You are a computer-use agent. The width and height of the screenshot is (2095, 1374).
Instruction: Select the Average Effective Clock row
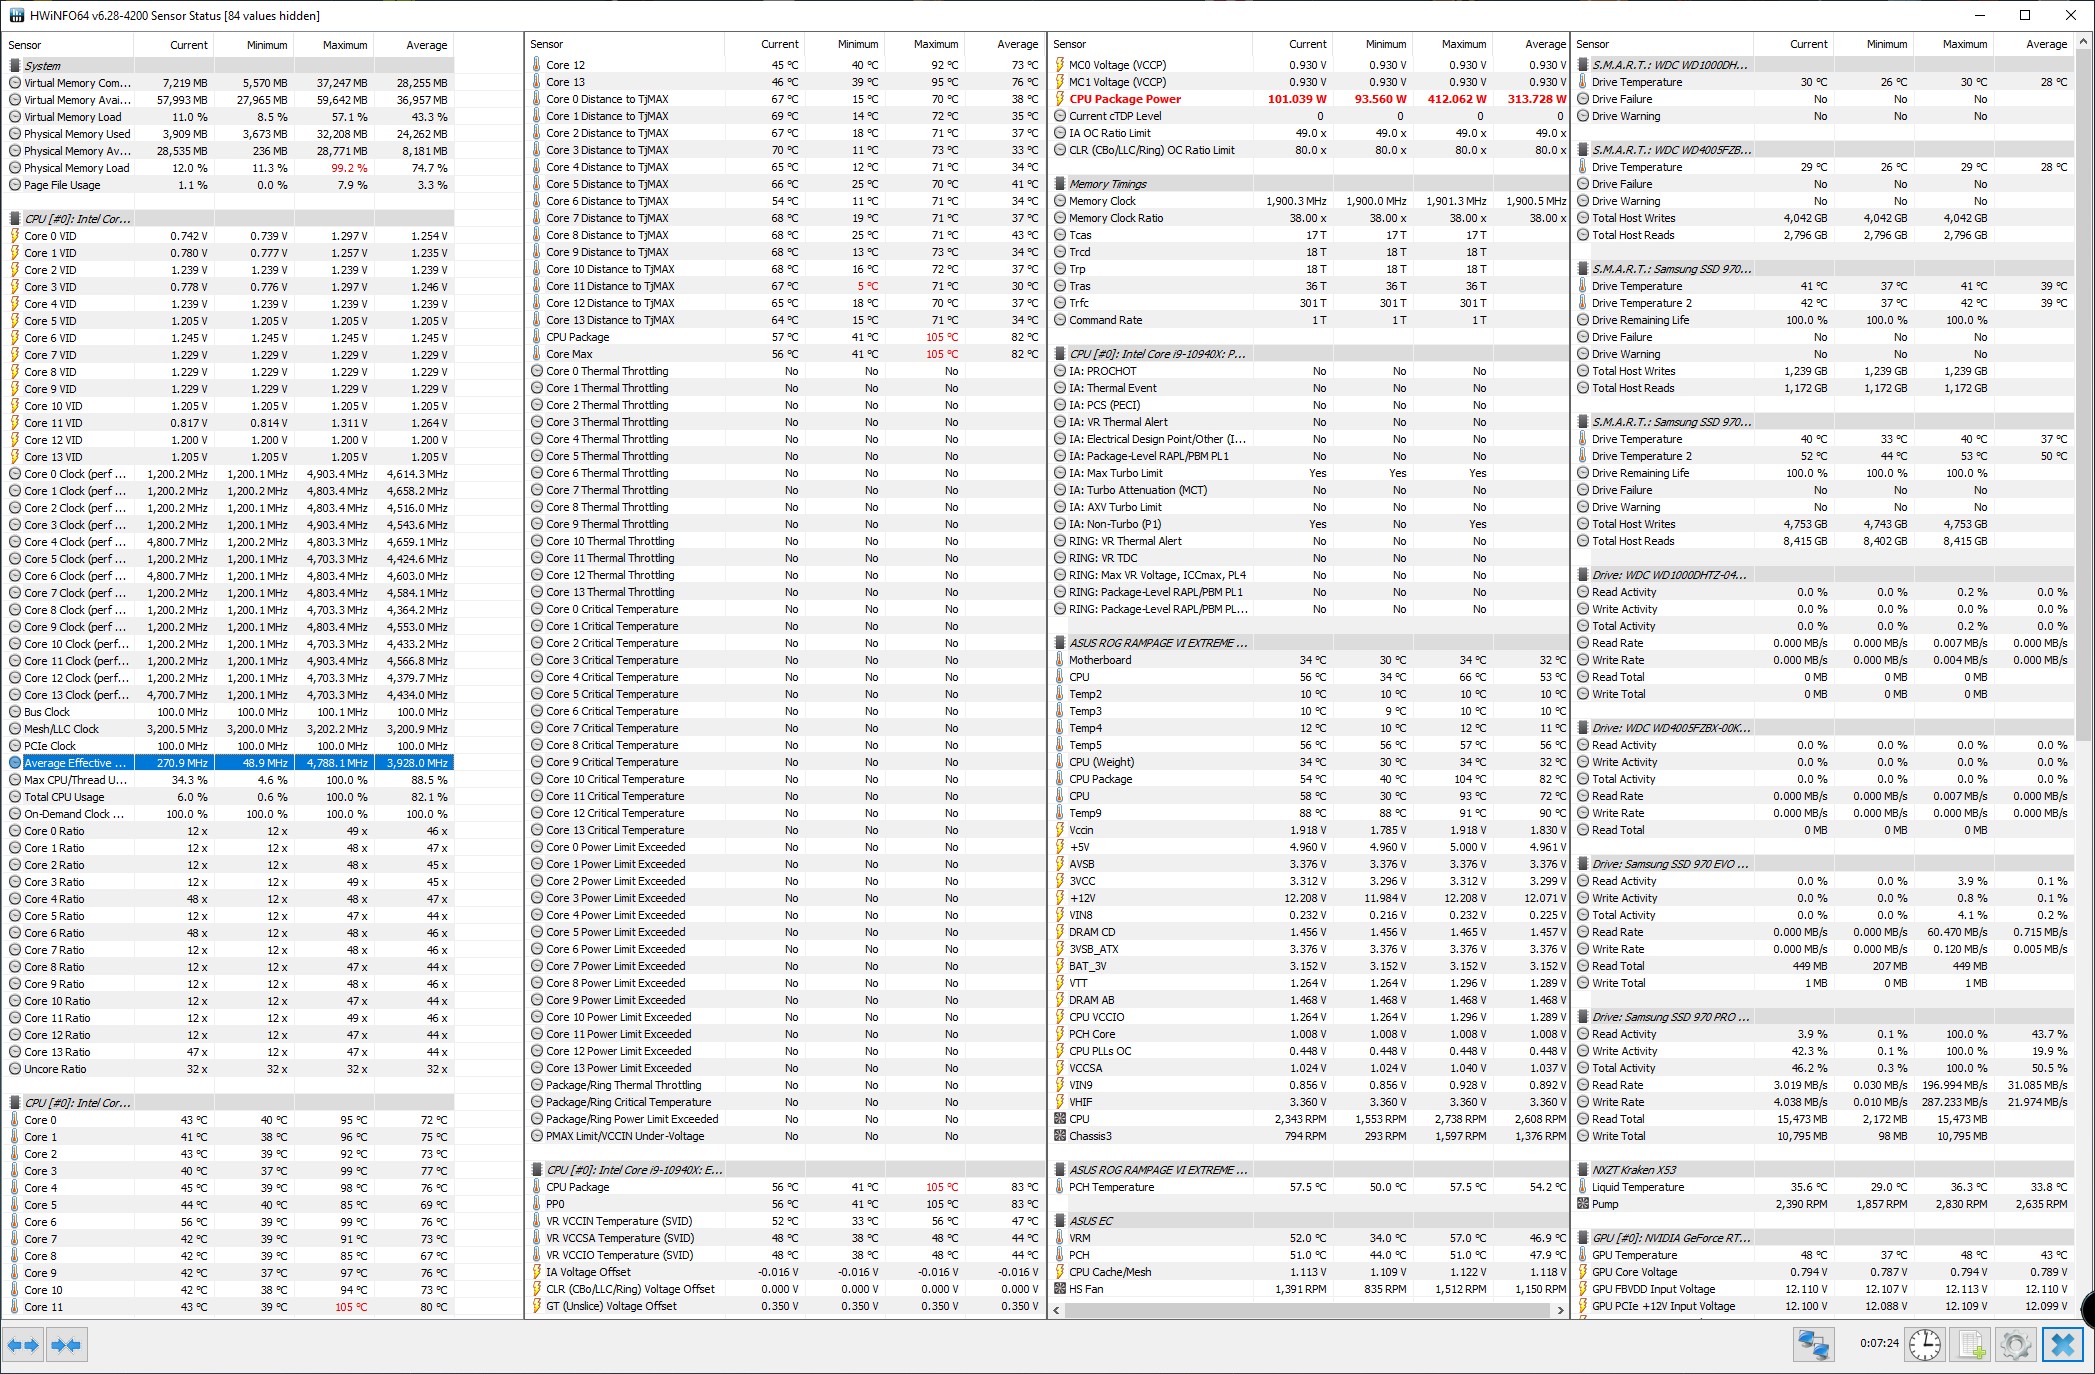[75, 763]
